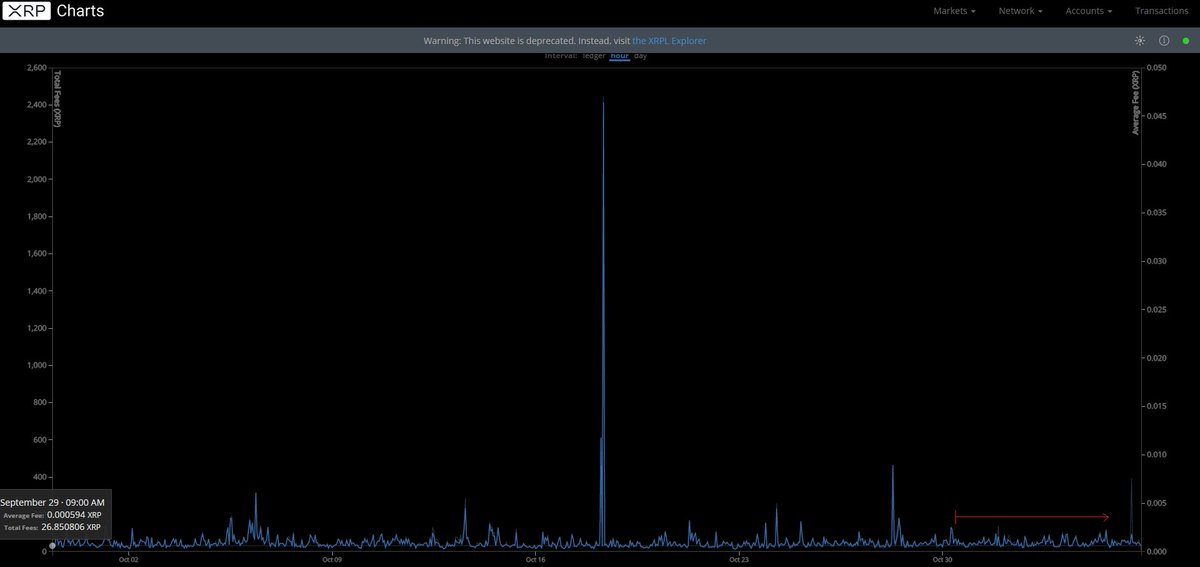This screenshot has height=567, width=1200.
Task: Click the green connection status indicator
Action: point(1186,41)
